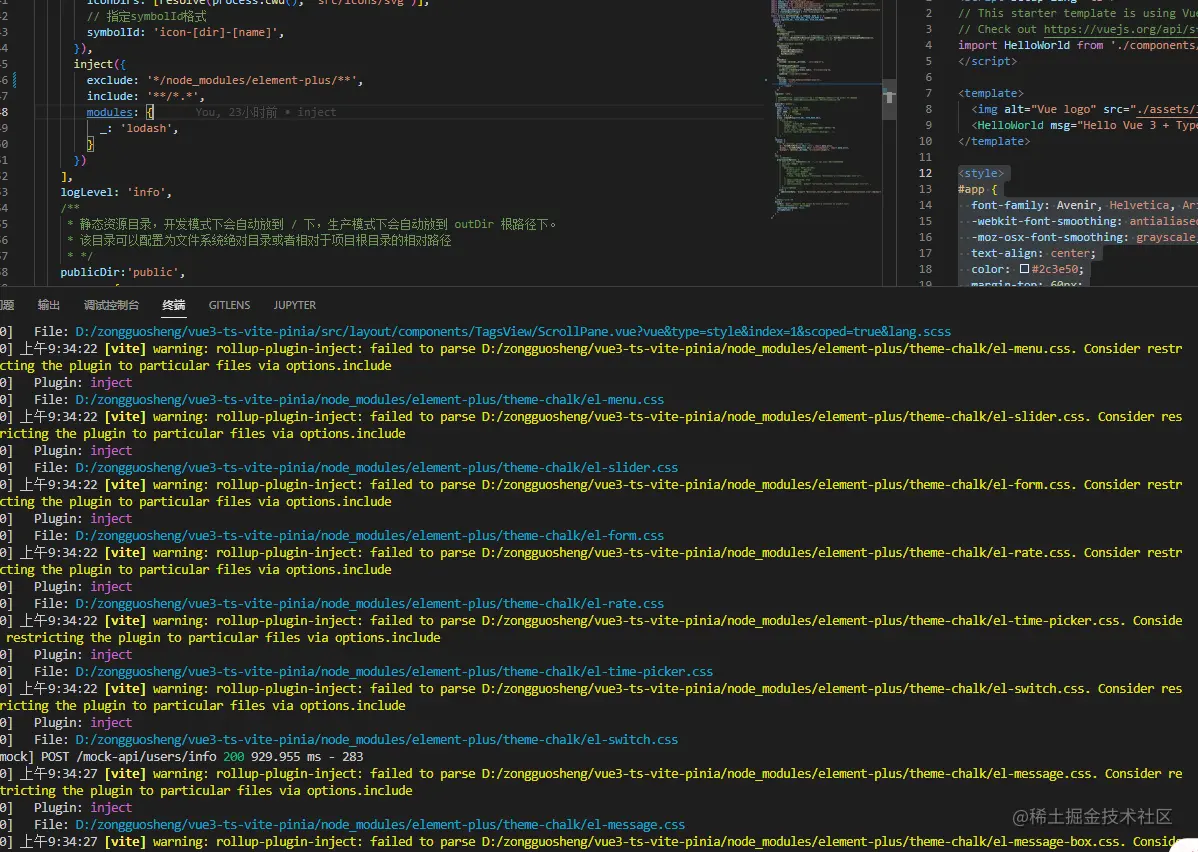Click the -webkit-font-smoothing line
Screen dimensions: 1198x852
click(x=1083, y=221)
